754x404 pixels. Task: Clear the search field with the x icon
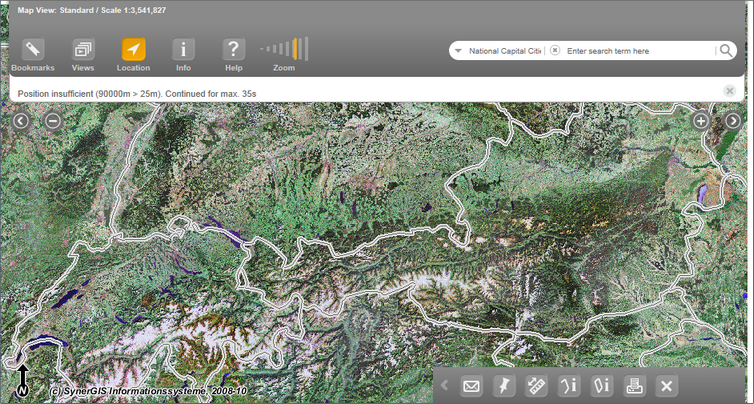tap(555, 50)
